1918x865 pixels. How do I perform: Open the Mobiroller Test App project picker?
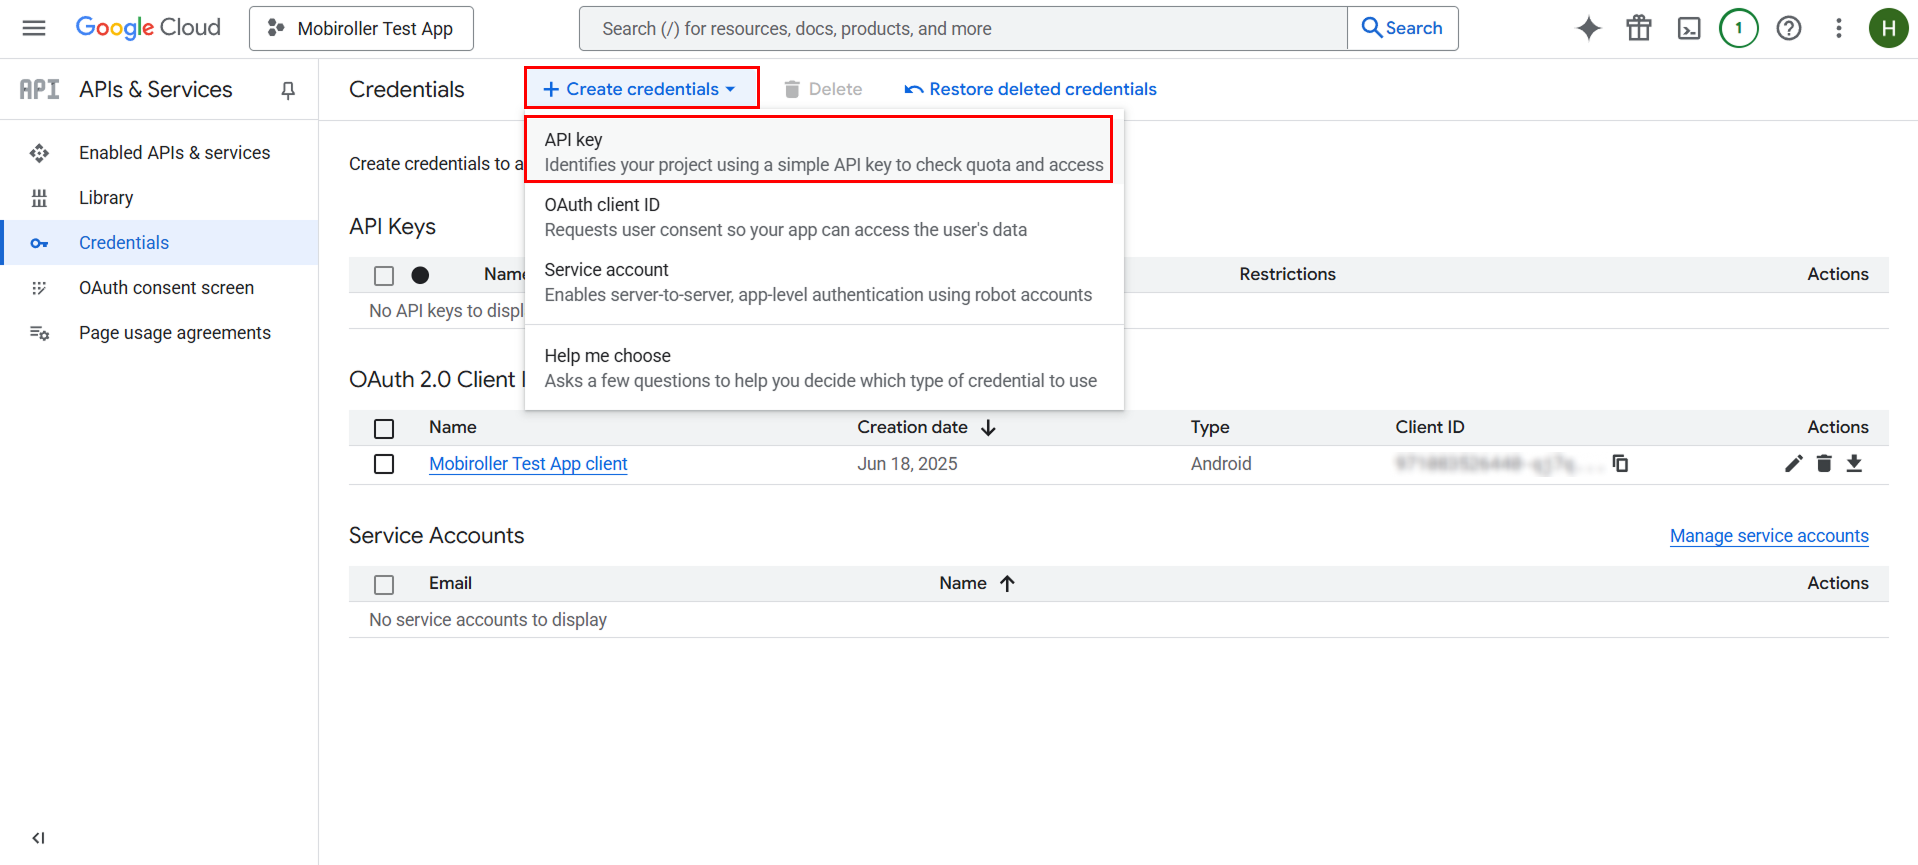pos(361,28)
